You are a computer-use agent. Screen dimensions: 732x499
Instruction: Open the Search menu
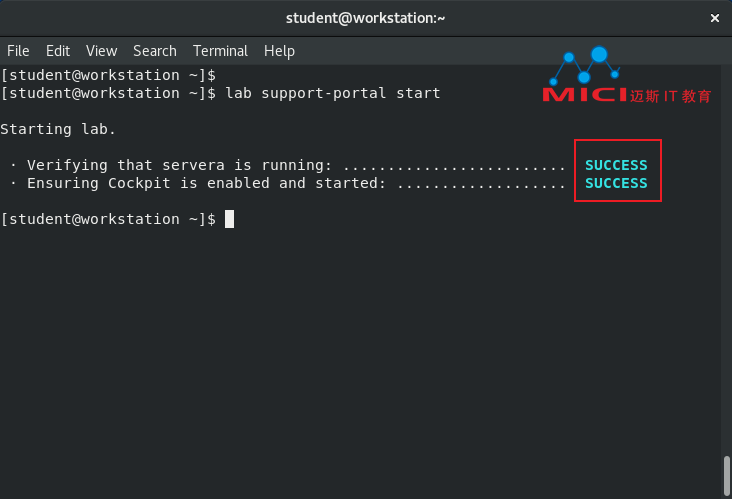click(155, 51)
